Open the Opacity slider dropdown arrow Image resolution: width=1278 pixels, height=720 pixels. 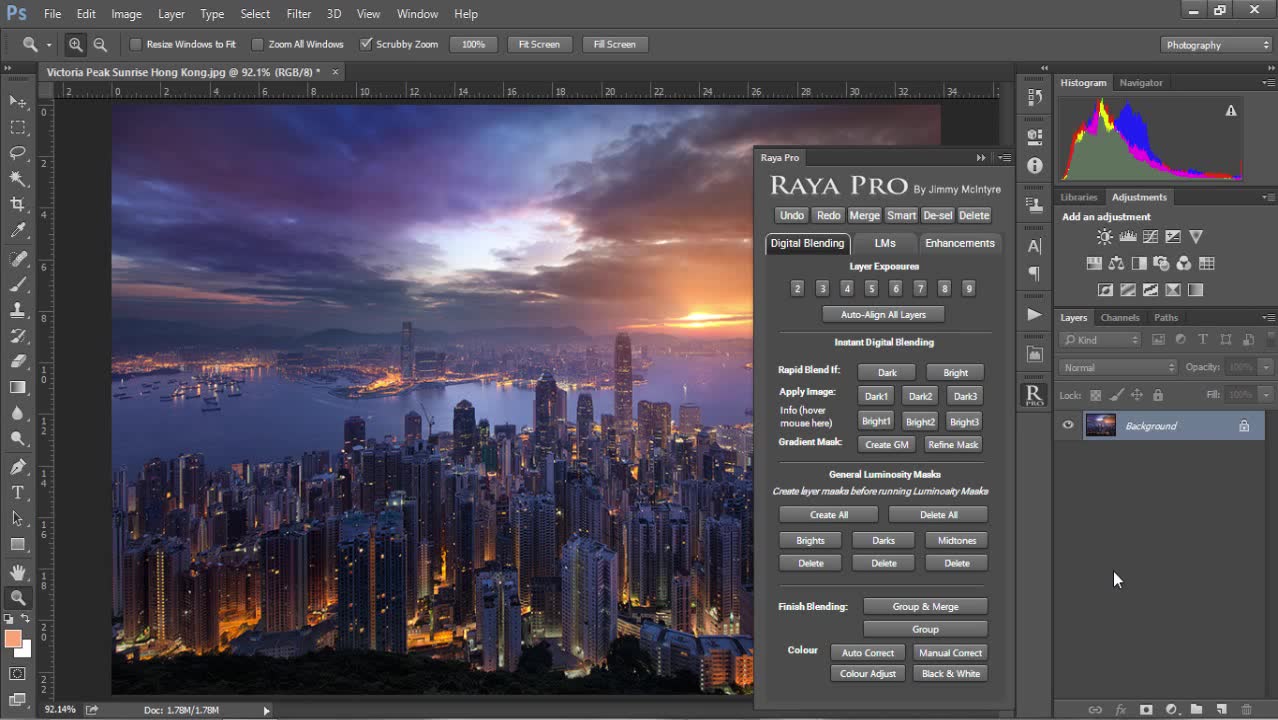pos(1266,367)
